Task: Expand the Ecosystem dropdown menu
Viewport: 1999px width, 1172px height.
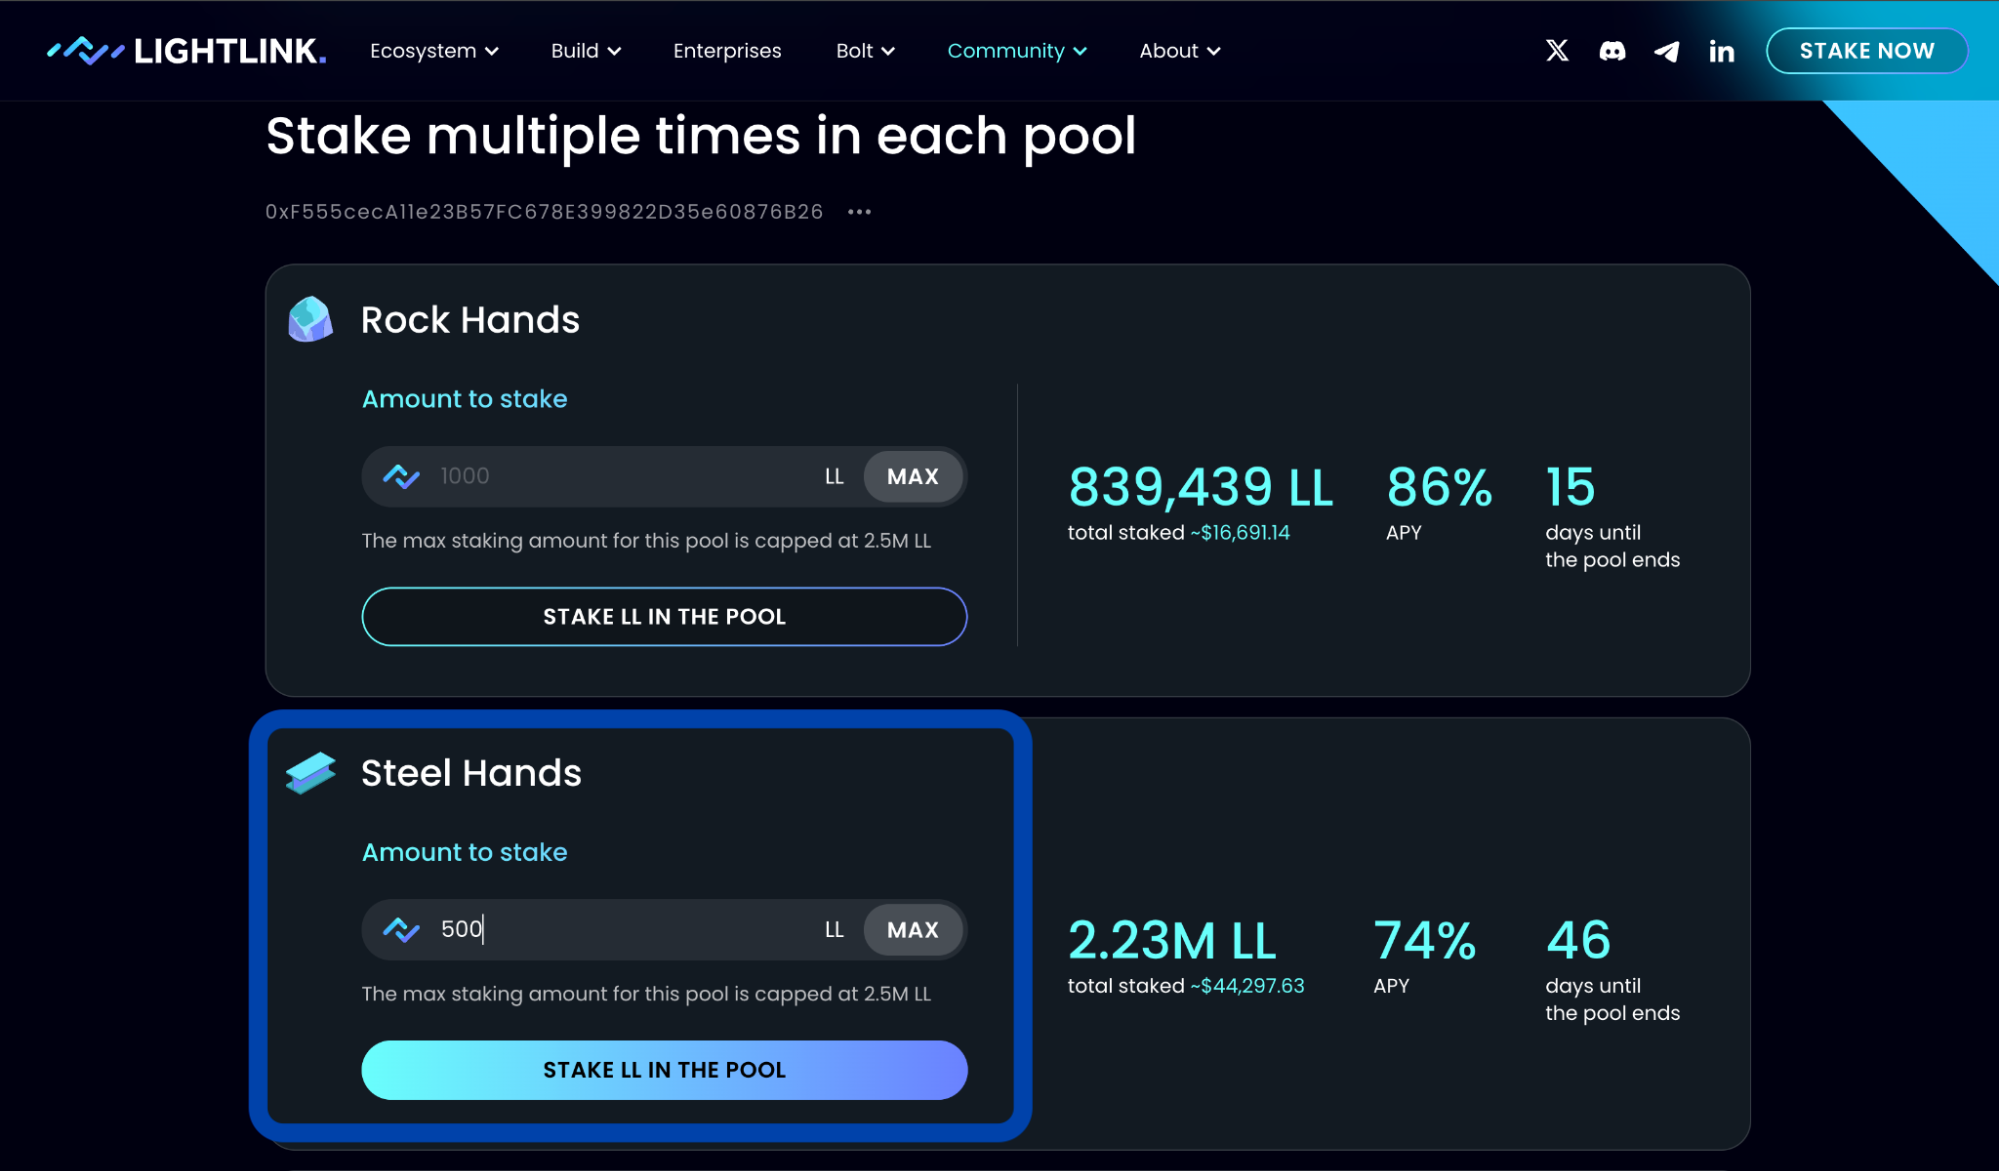Action: (x=434, y=51)
